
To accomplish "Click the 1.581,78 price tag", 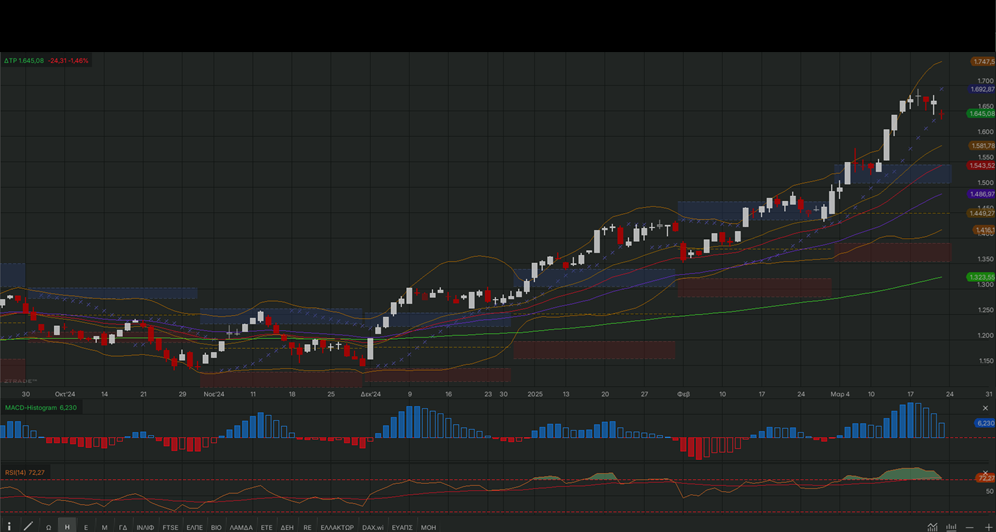I will 981,146.
